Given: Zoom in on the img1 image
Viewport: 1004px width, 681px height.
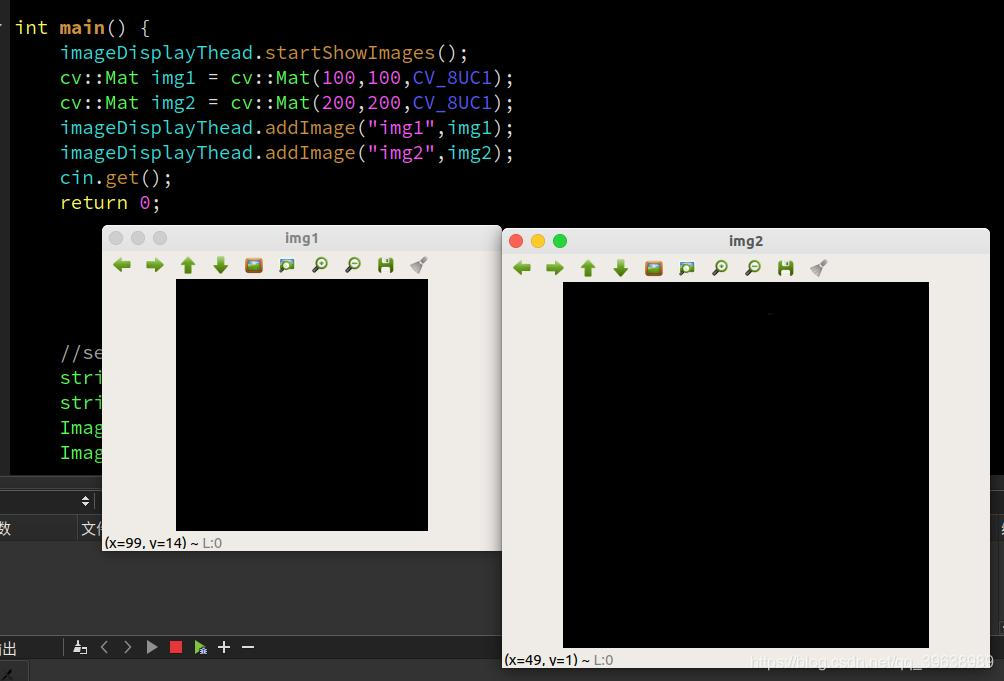Looking at the screenshot, I should (320, 265).
